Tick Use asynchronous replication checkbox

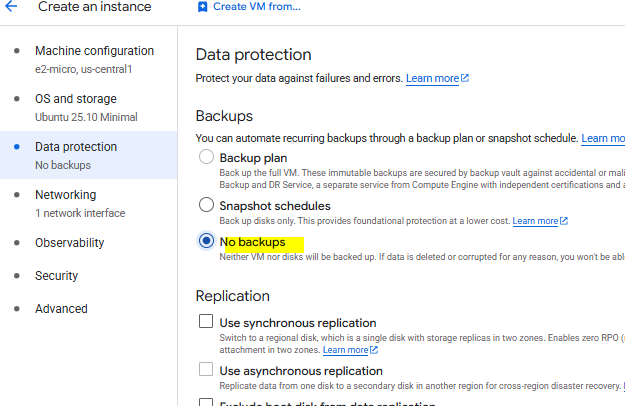pos(206,371)
